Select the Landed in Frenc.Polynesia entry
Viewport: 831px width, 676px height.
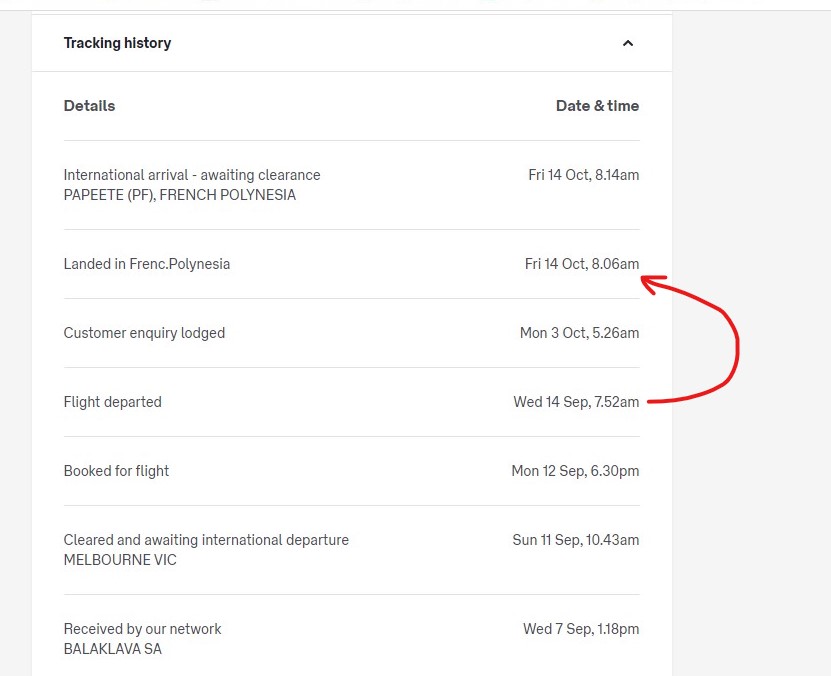point(147,264)
